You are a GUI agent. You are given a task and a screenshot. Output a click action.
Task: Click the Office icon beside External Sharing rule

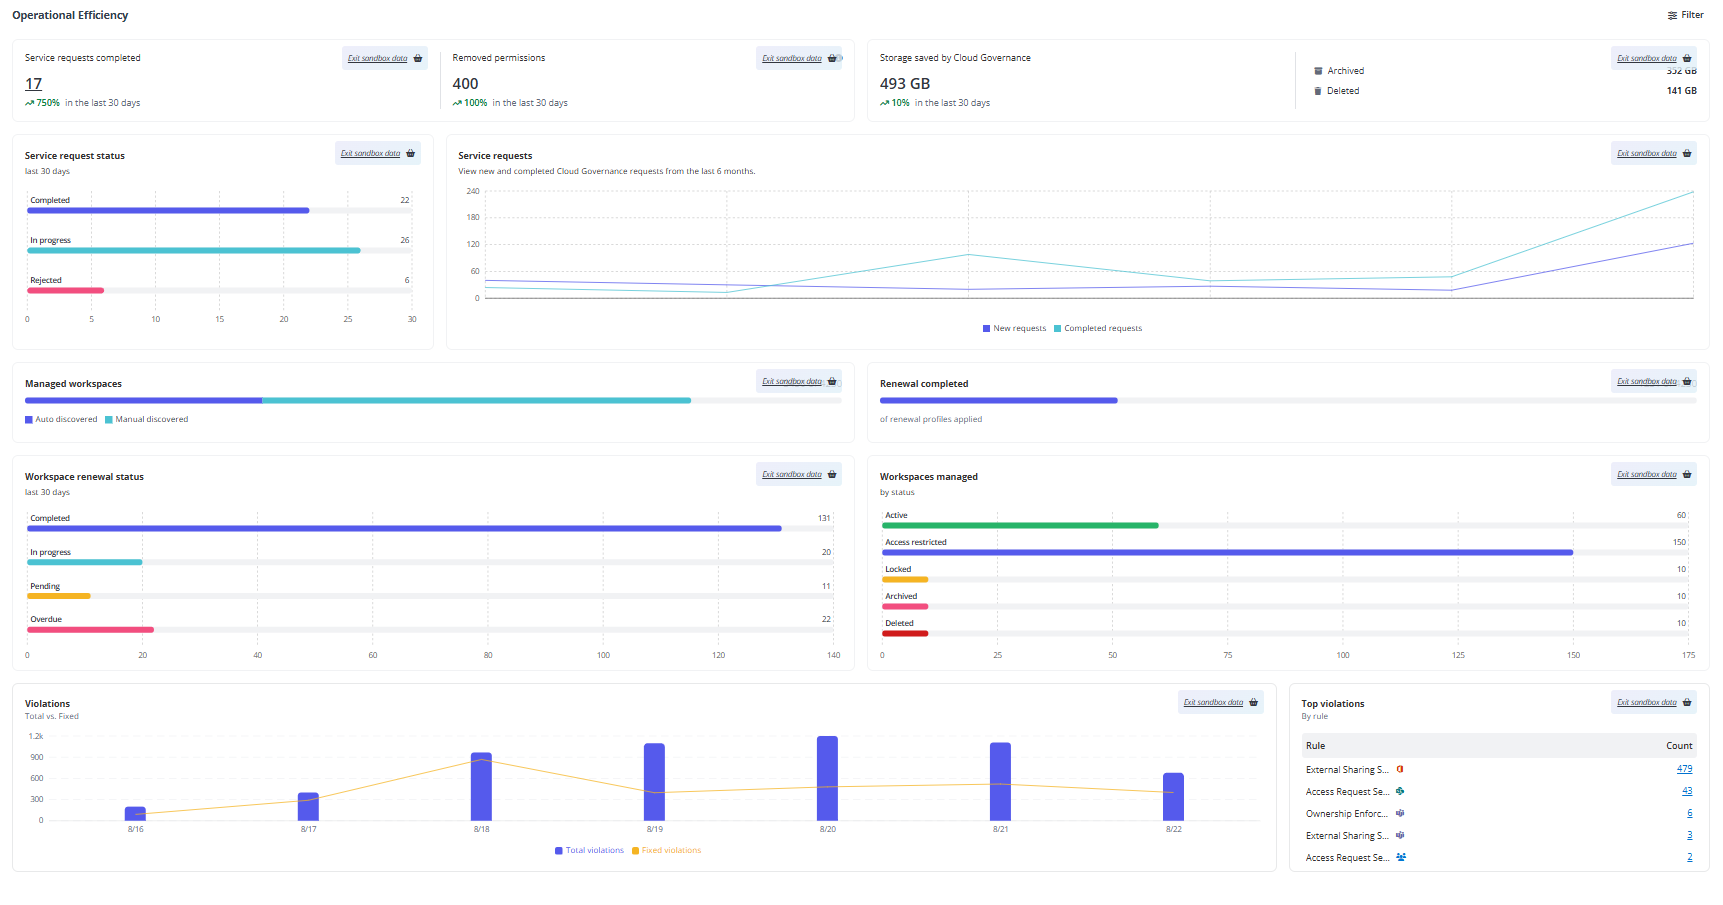click(1400, 770)
